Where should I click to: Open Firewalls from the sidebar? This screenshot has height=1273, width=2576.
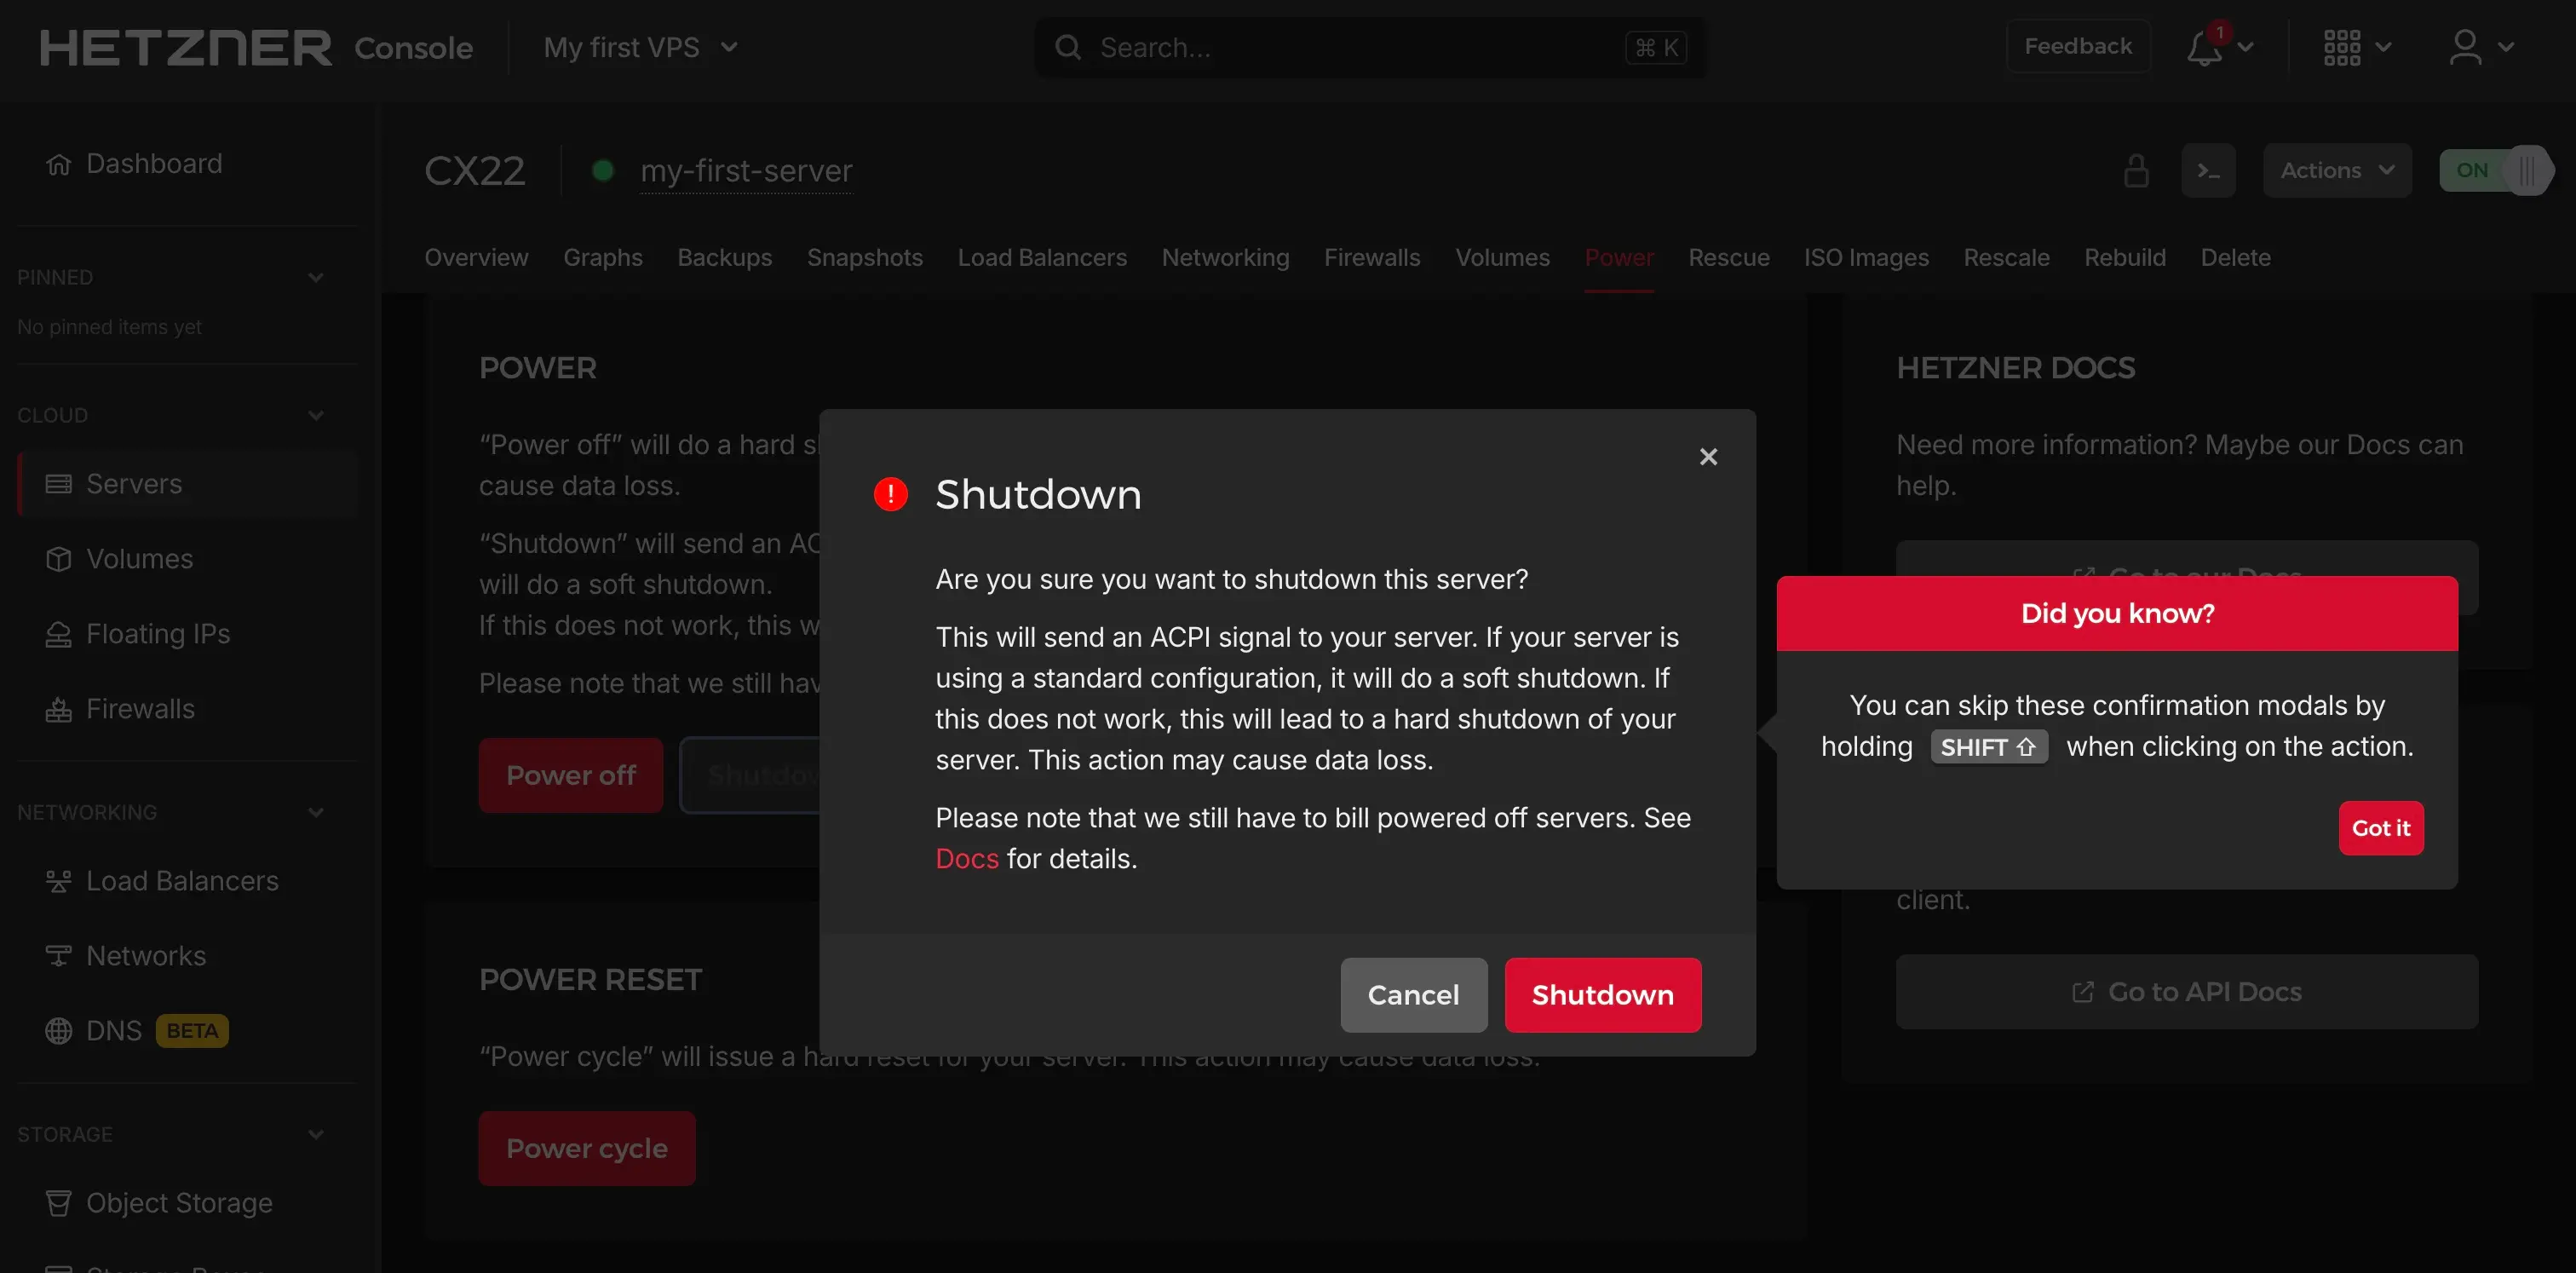tap(140, 707)
